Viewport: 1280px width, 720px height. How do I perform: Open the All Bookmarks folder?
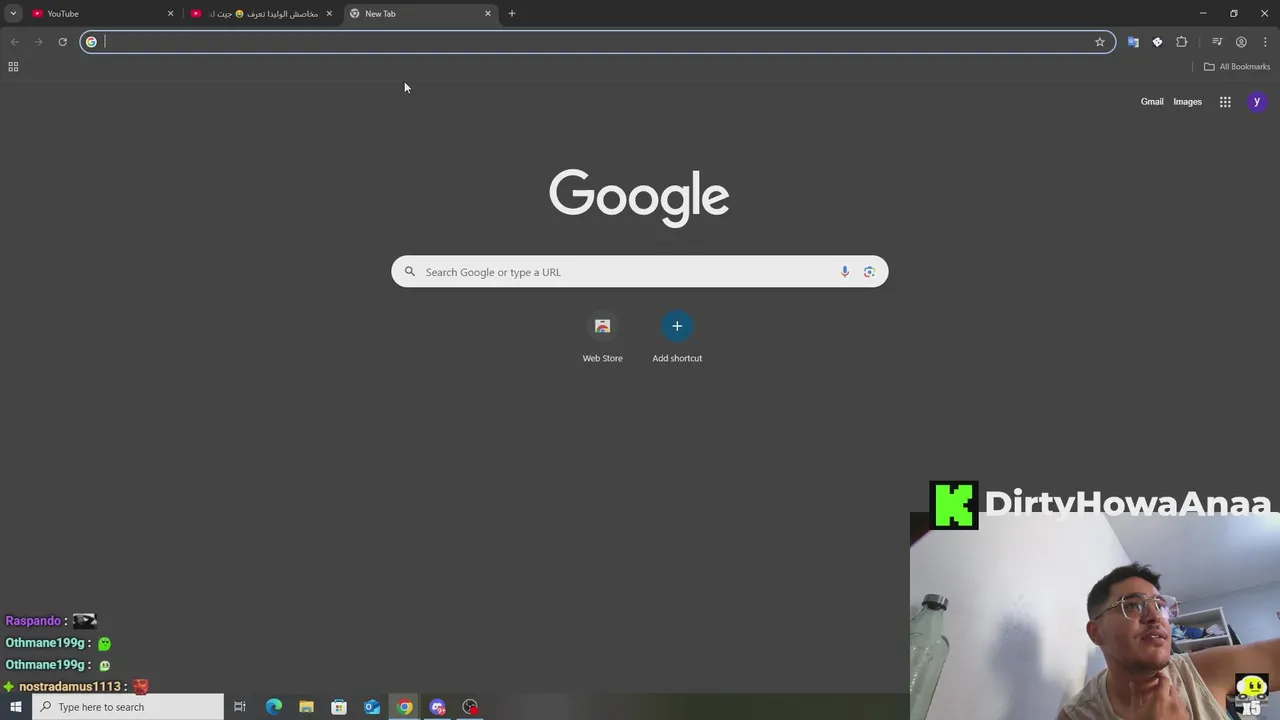pos(1237,67)
